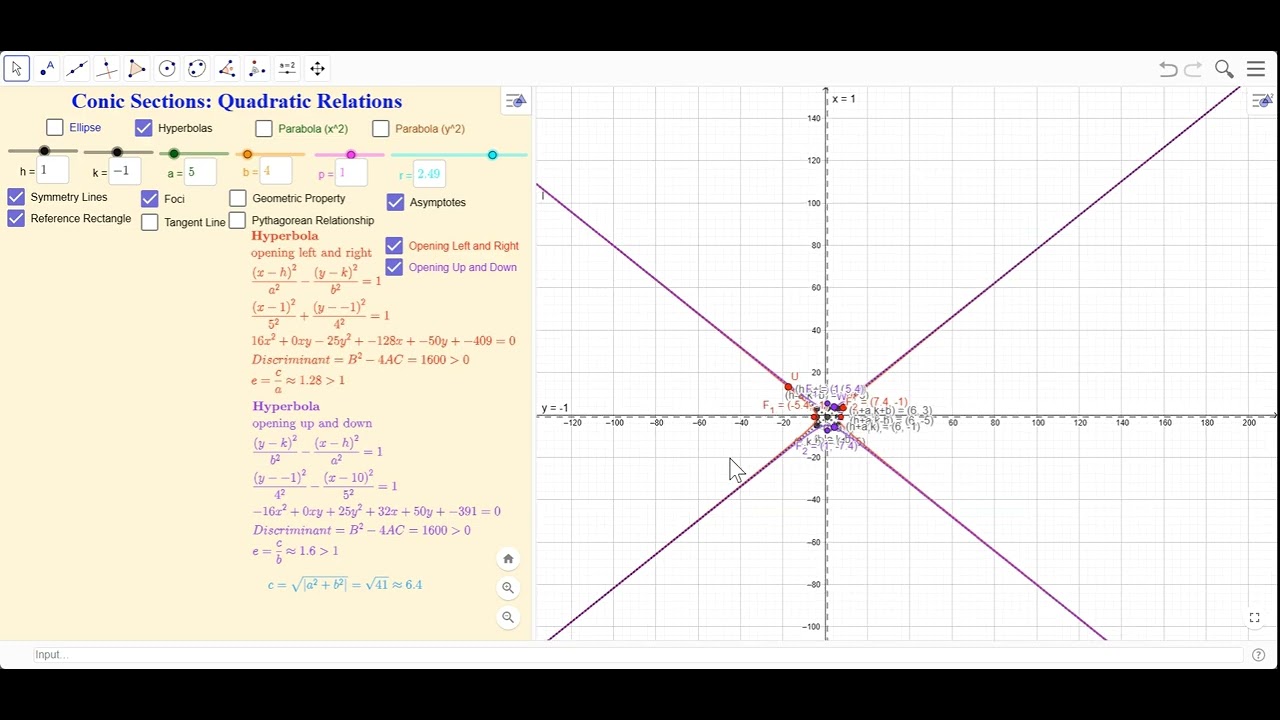Open the search magnifier

coord(1224,69)
